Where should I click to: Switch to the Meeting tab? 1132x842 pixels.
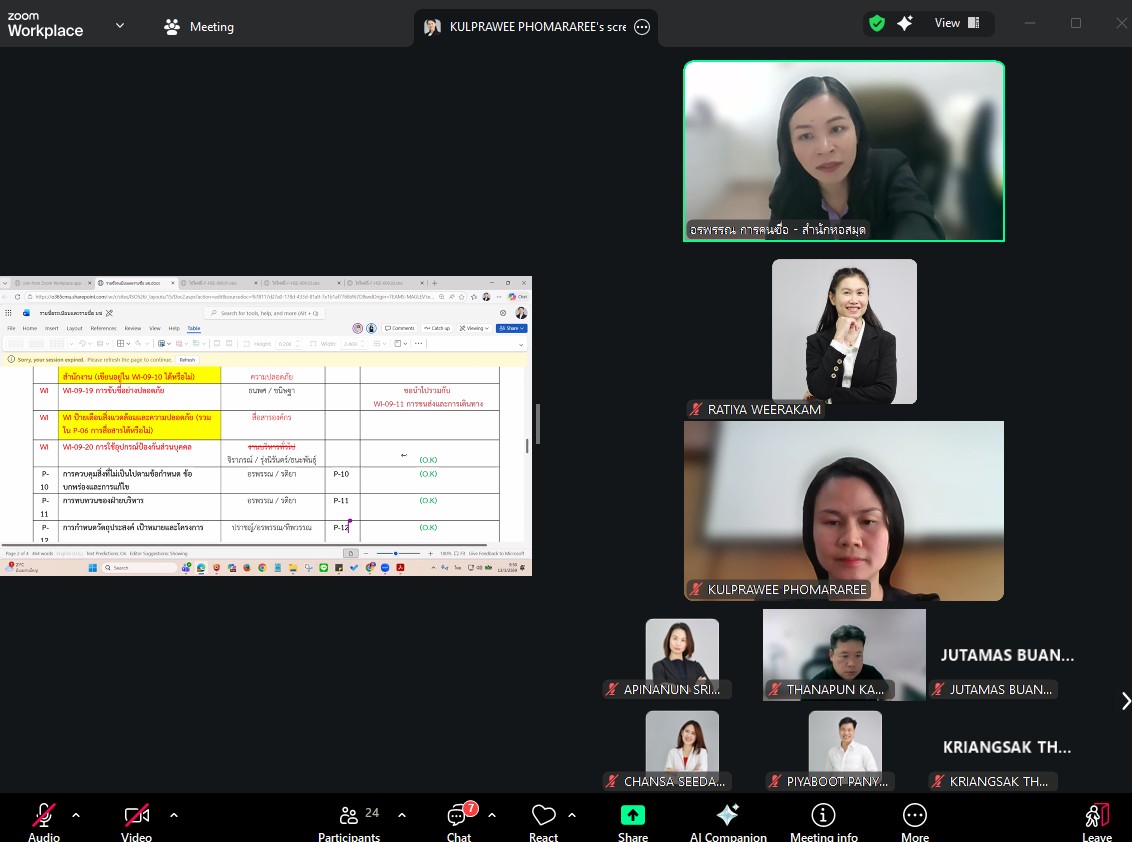pos(199,27)
